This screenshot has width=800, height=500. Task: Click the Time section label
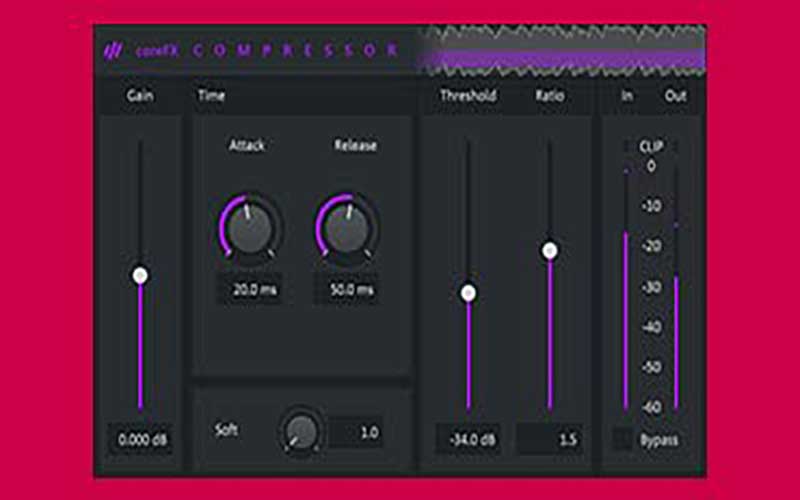211,96
